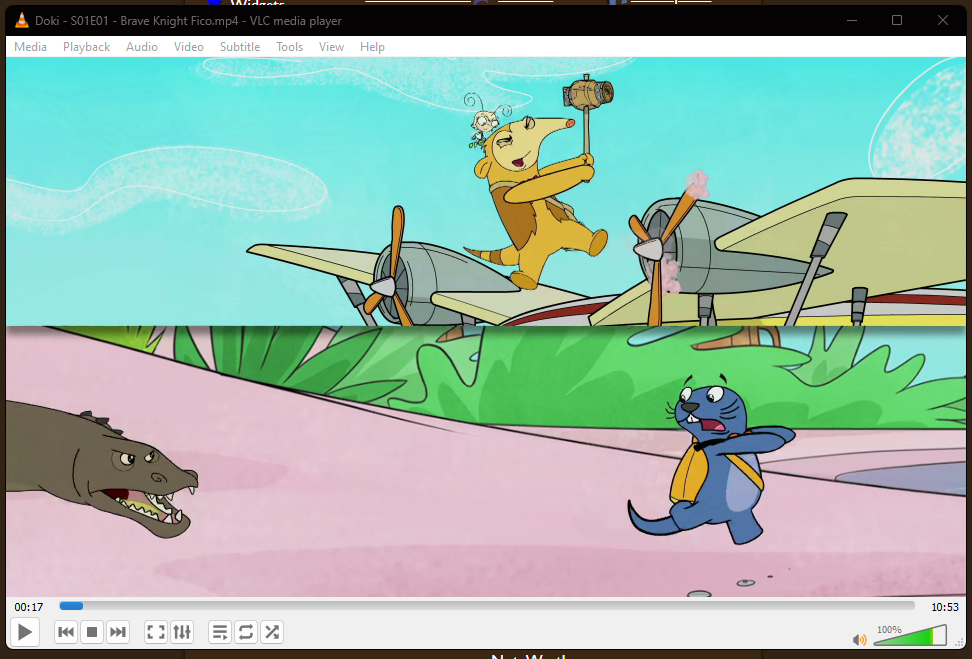This screenshot has height=659, width=972.
Task: Adjust the volume slider level
Action: 910,638
